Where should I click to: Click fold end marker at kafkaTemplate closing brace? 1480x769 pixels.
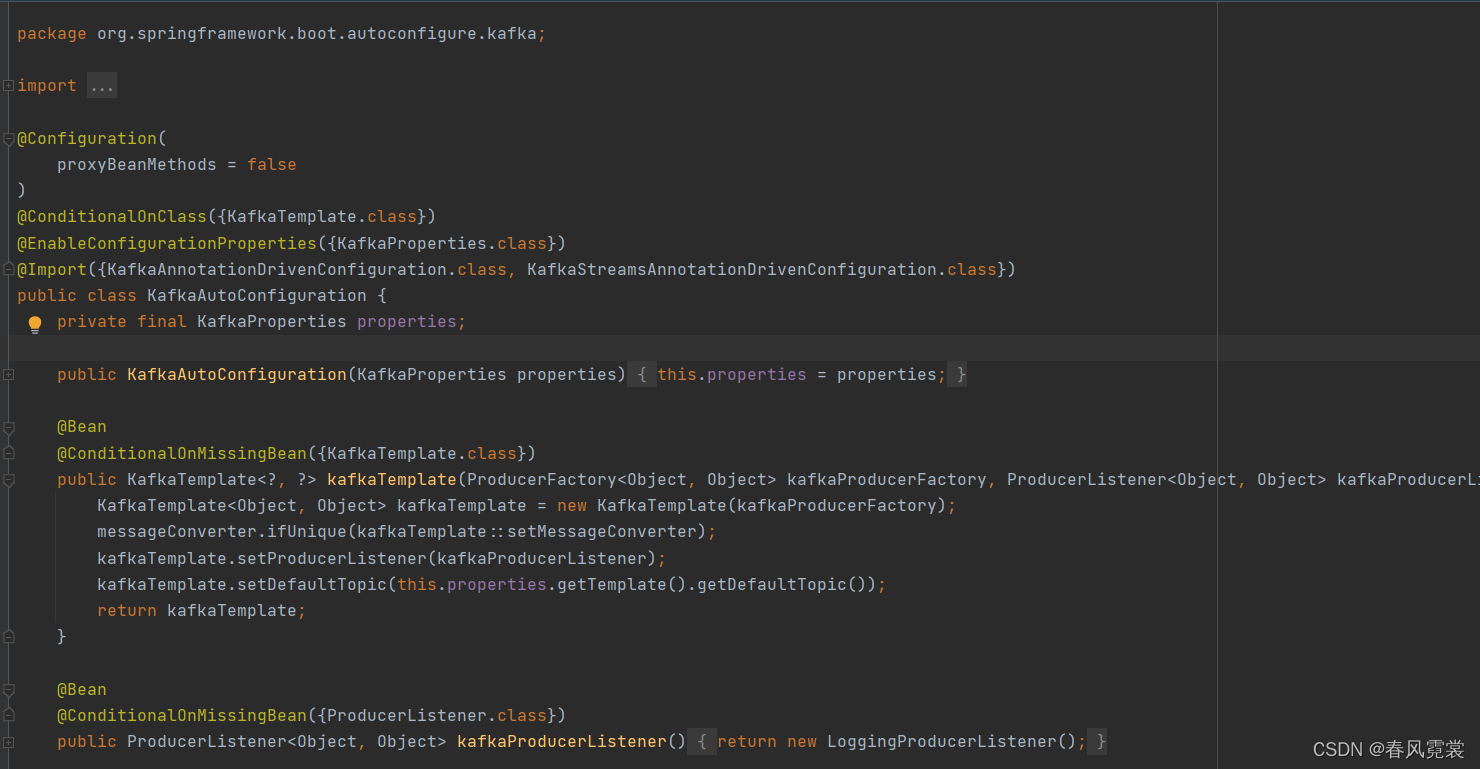click(x=8, y=637)
